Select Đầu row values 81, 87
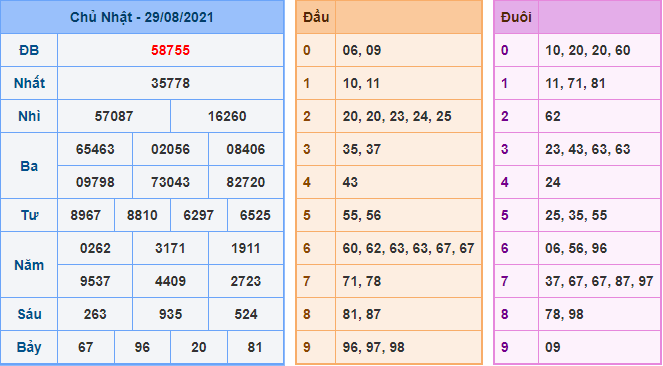 [x=362, y=314]
